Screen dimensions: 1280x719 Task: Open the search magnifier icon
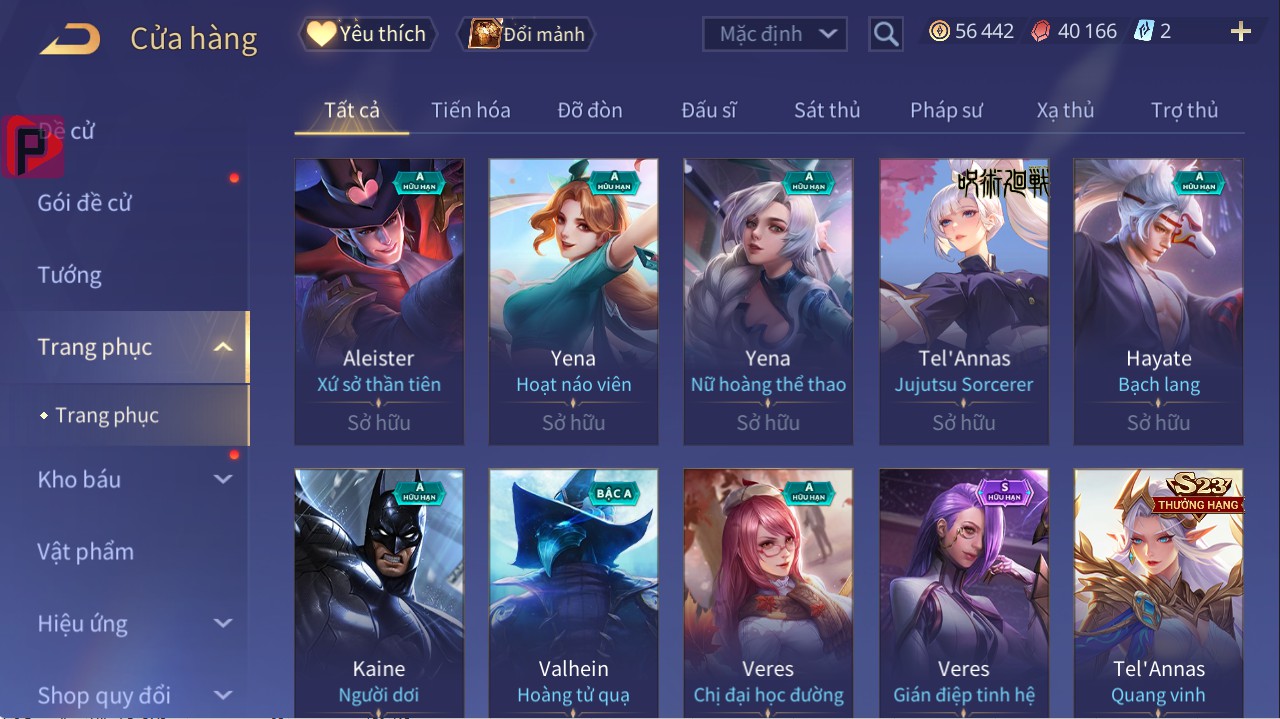[886, 34]
